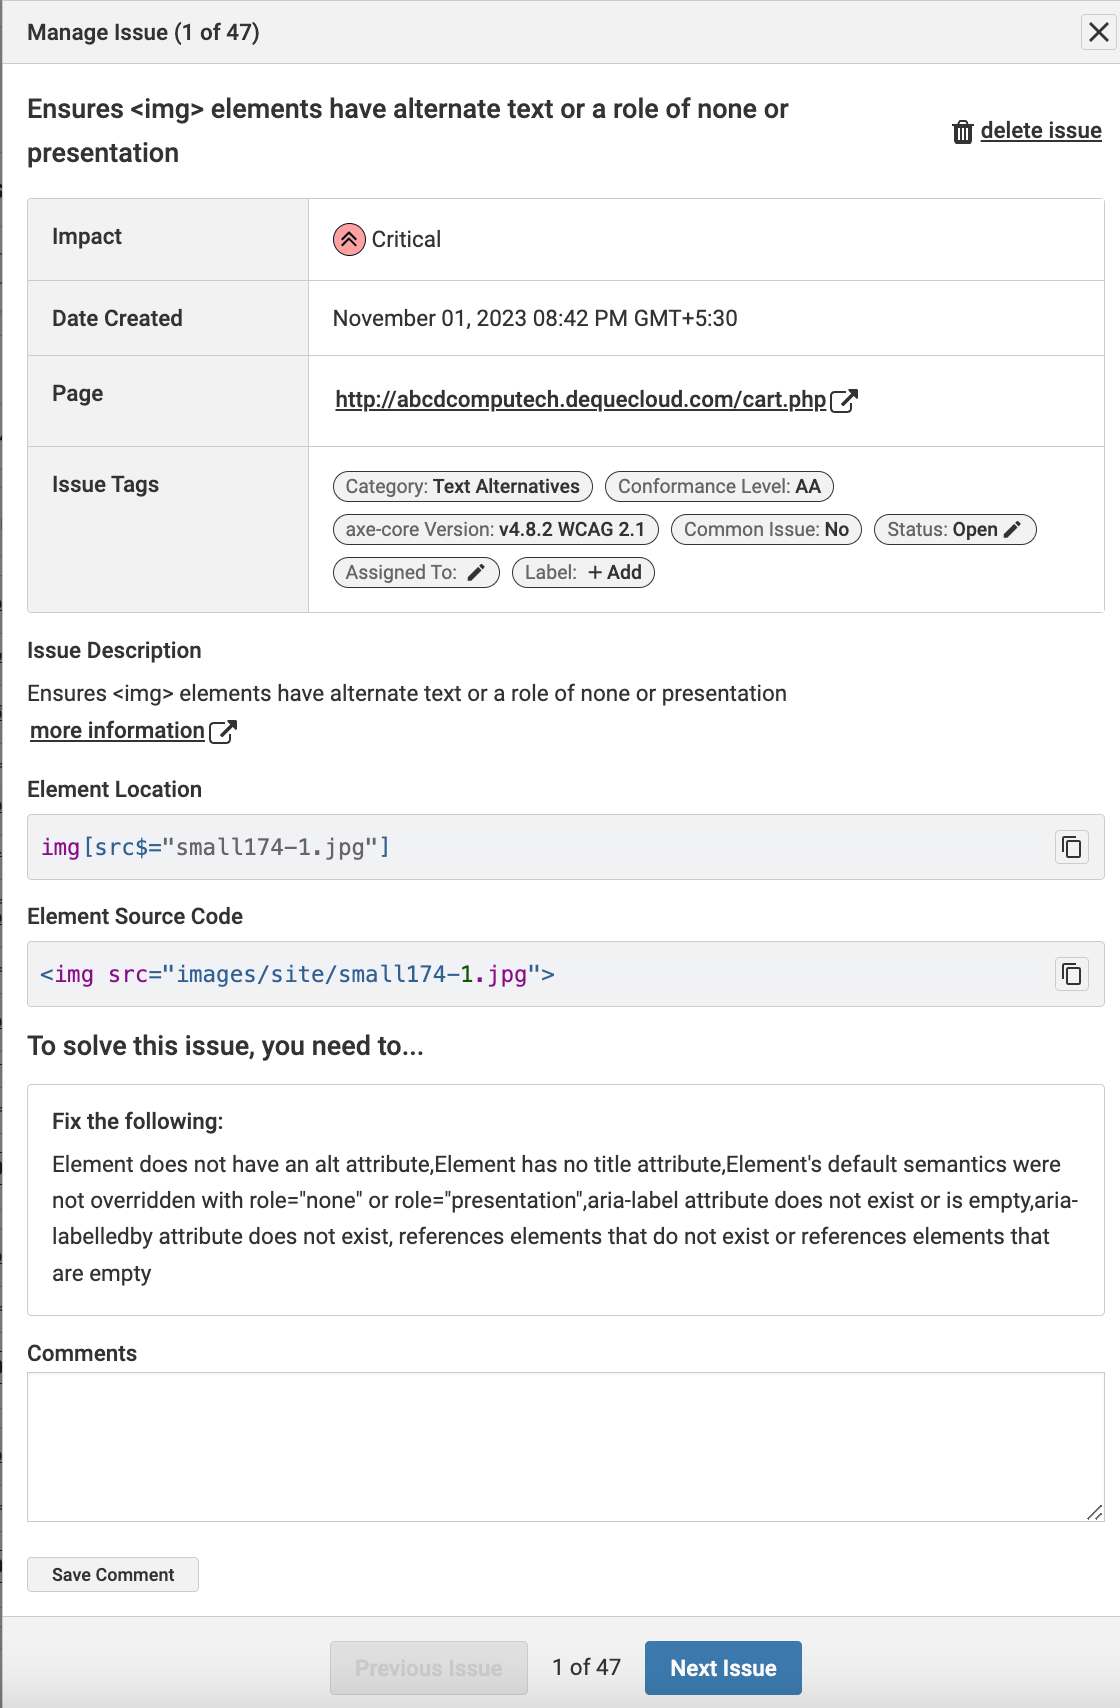Viewport: 1120px width, 1708px height.
Task: Grab the Comments box resize handle
Action: coord(1094,1513)
